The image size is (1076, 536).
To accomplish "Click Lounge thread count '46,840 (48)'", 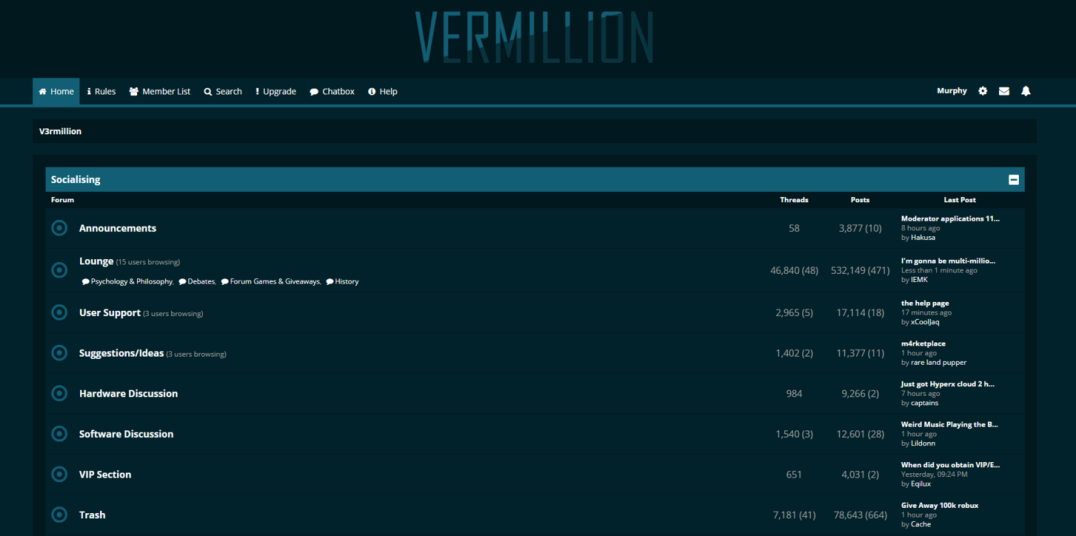I will pyautogui.click(x=794, y=270).
